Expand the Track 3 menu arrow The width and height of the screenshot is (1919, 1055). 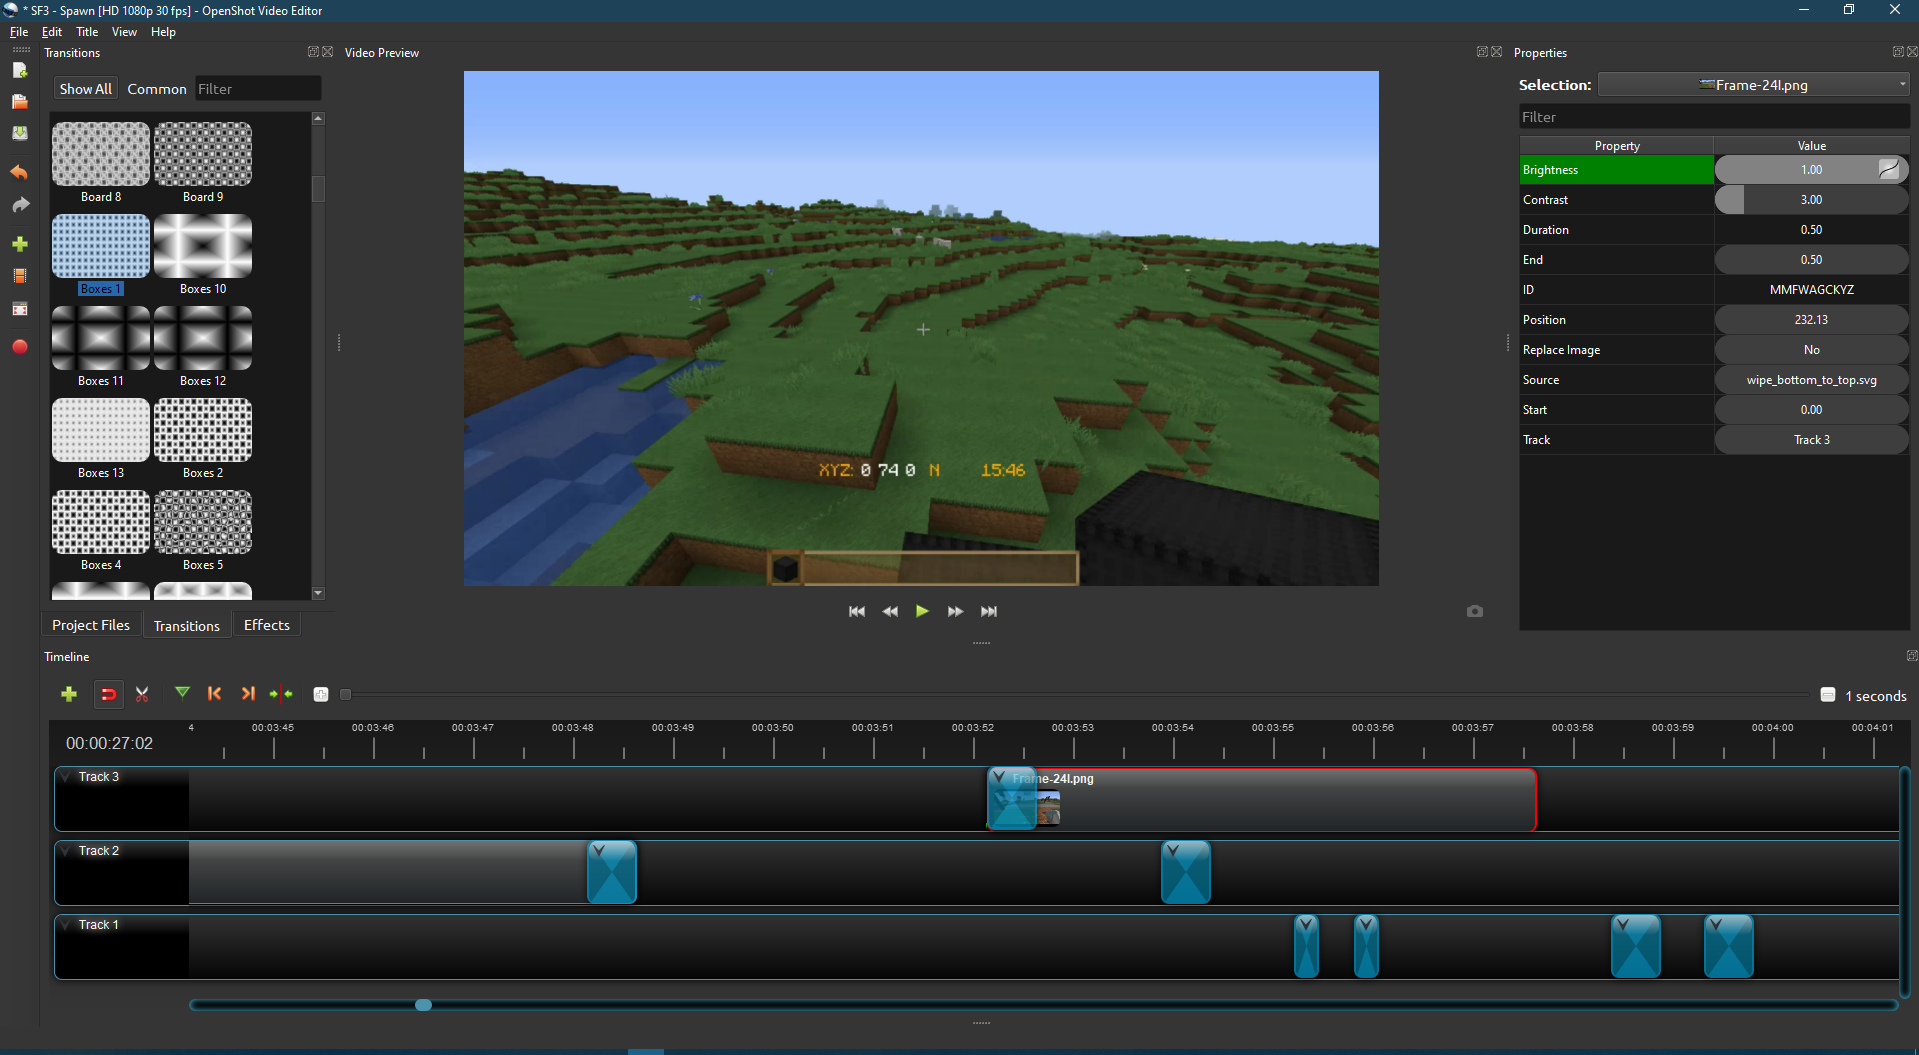tap(67, 777)
